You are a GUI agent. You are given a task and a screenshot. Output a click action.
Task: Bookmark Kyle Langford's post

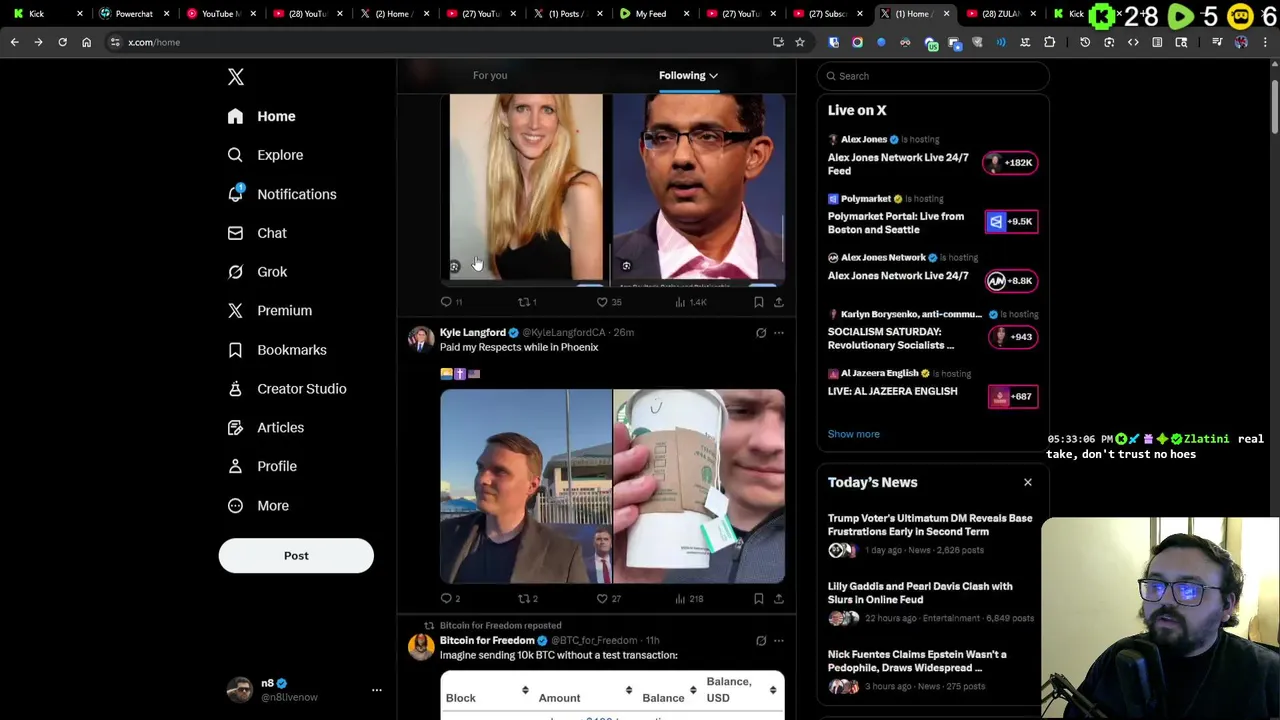[x=758, y=598]
